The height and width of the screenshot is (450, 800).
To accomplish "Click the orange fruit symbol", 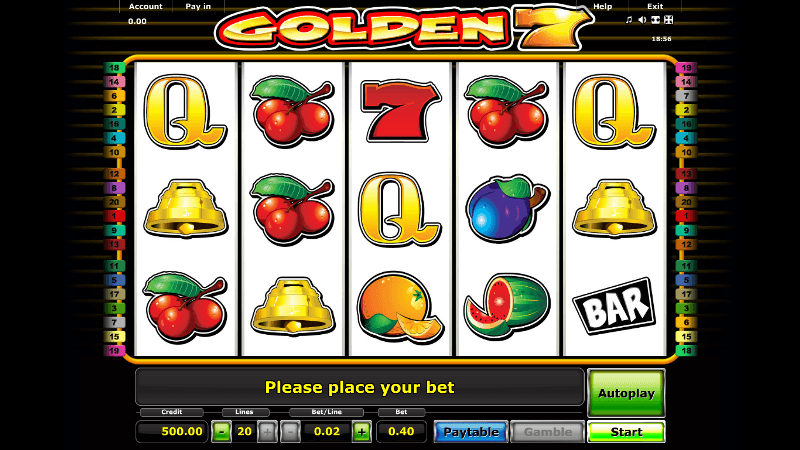I will [400, 308].
